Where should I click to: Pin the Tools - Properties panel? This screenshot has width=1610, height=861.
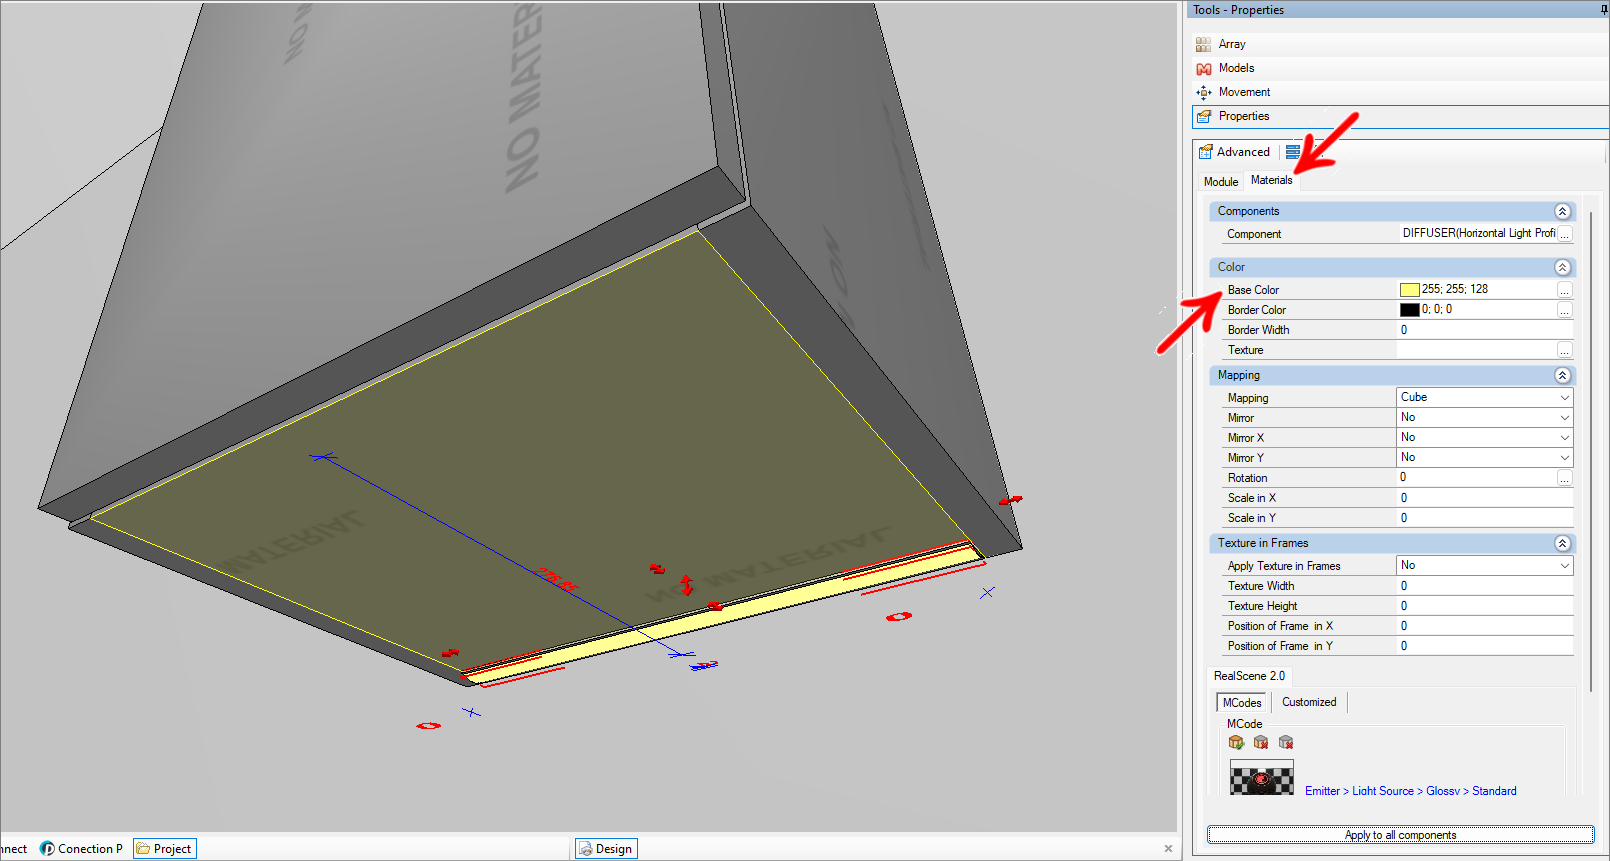pyautogui.click(x=1604, y=10)
